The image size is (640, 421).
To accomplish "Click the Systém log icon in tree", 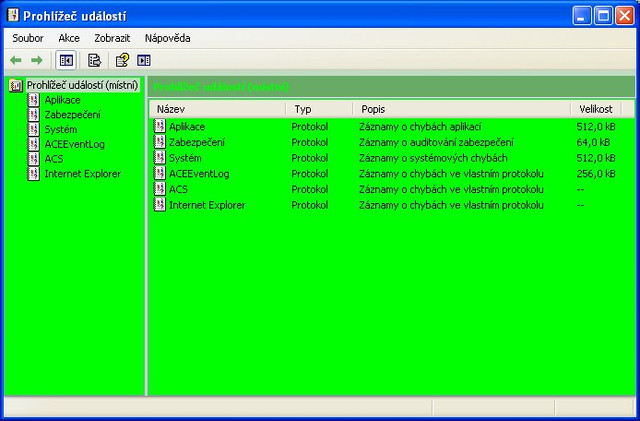I will [33, 129].
